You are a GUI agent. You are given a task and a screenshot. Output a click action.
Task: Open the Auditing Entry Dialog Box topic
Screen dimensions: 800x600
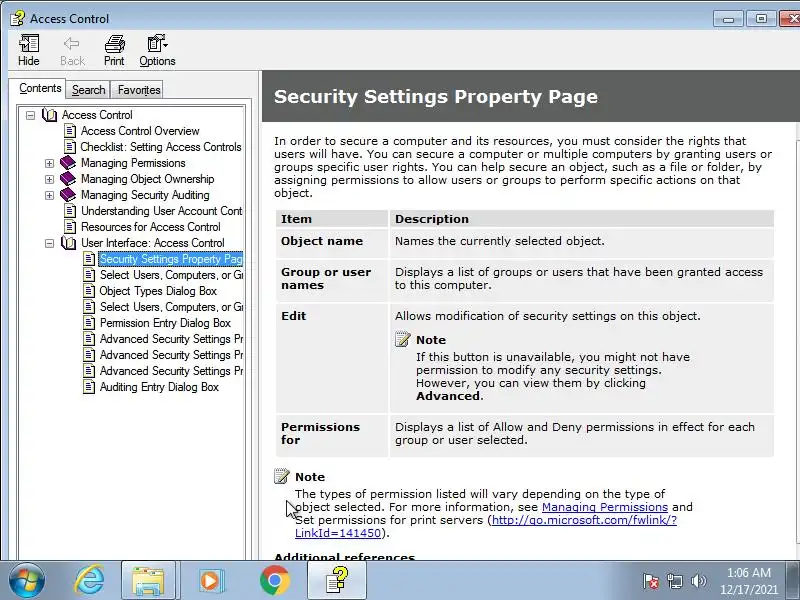(159, 387)
